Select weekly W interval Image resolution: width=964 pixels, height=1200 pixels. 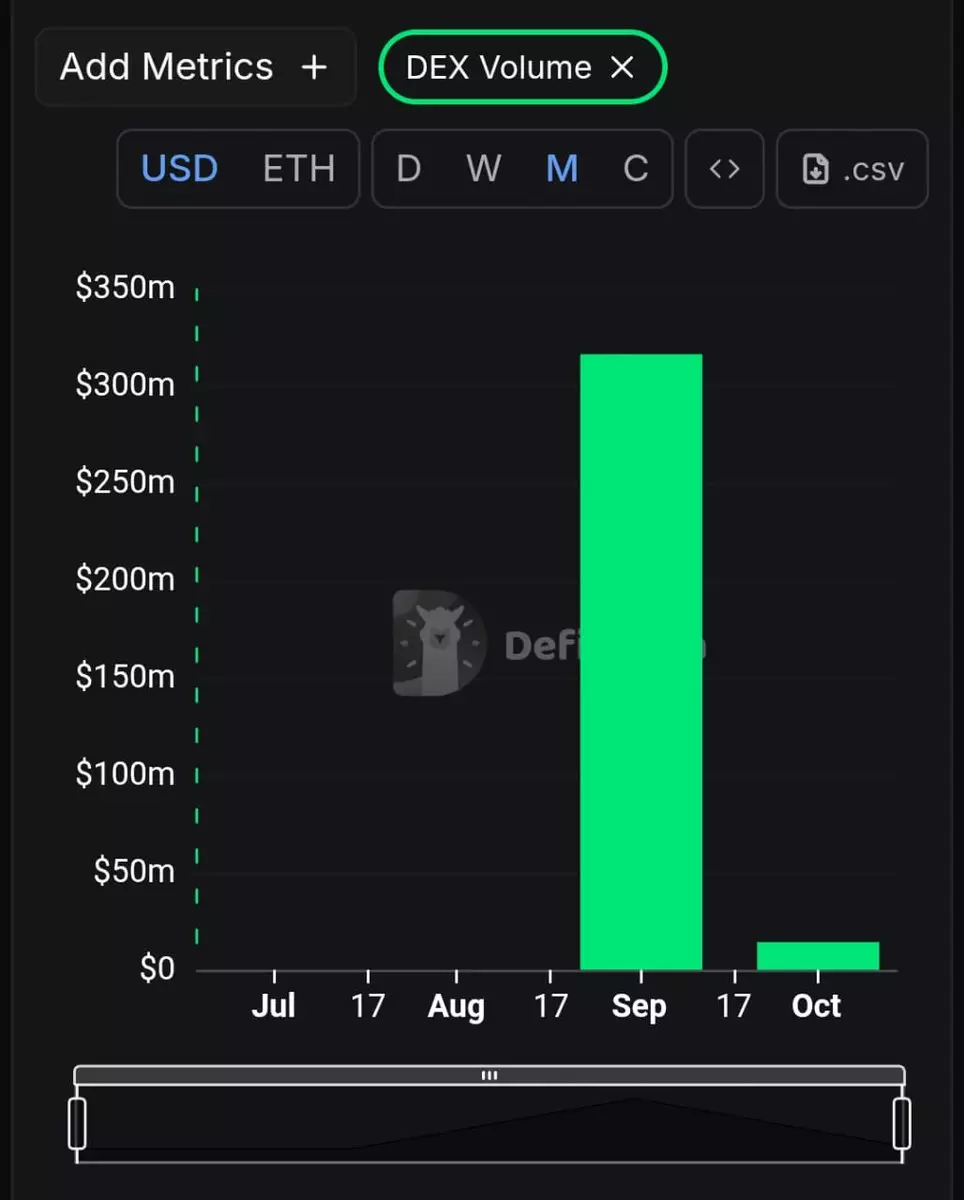tap(483, 169)
